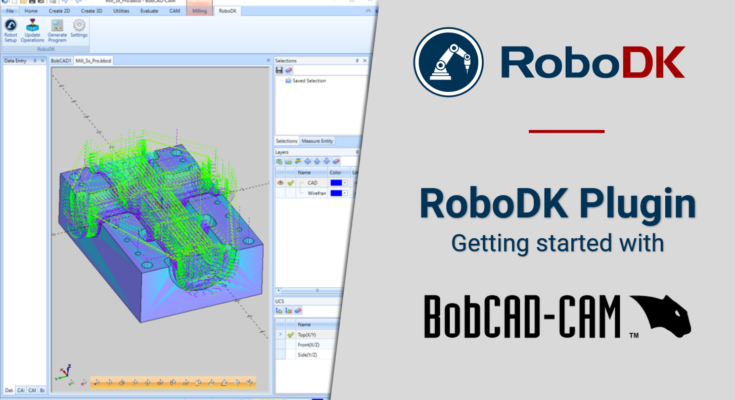Click the first icon in Layers toolbar
Image resolution: width=735 pixels, height=400 pixels.
(x=279, y=160)
